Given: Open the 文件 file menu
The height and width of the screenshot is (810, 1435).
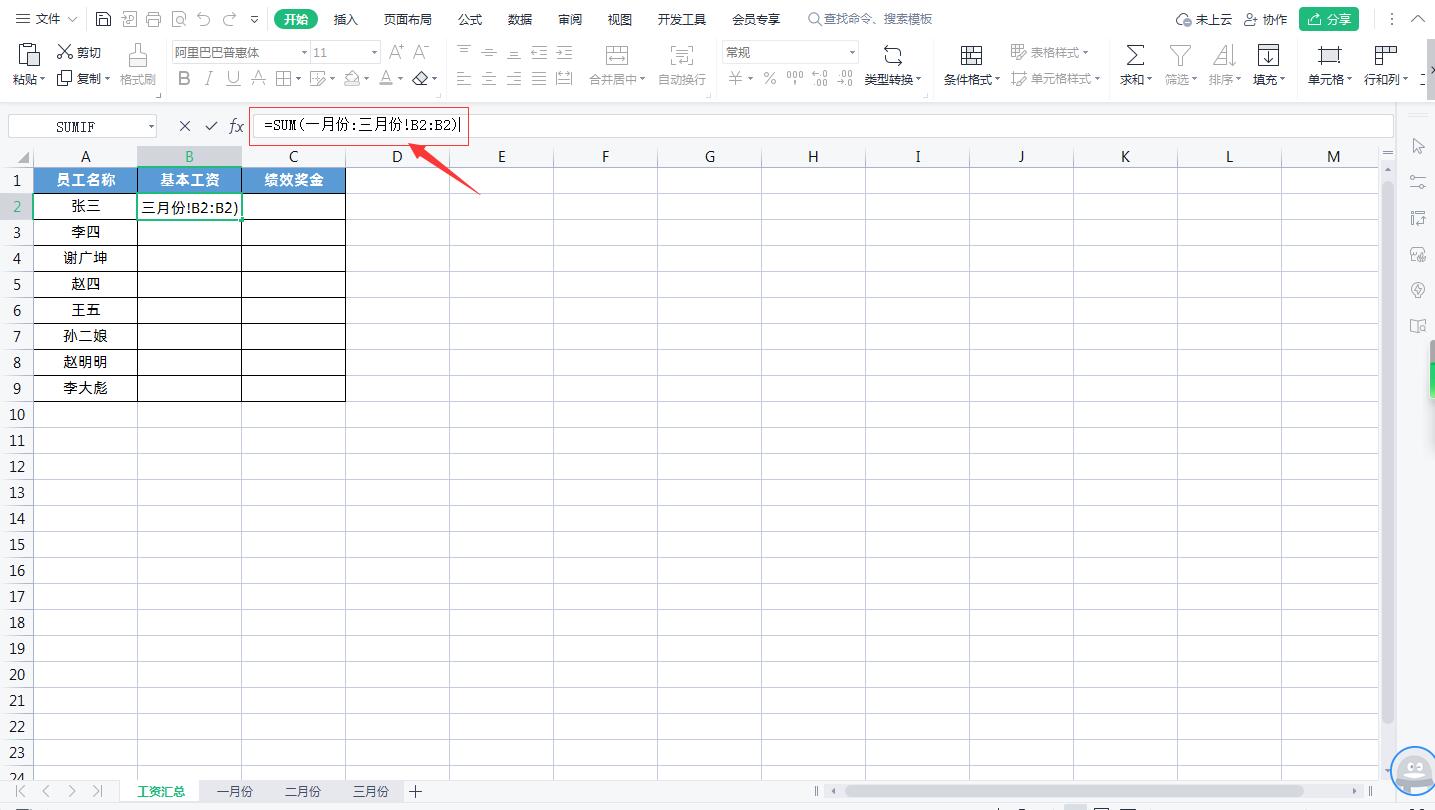Looking at the screenshot, I should (46, 19).
